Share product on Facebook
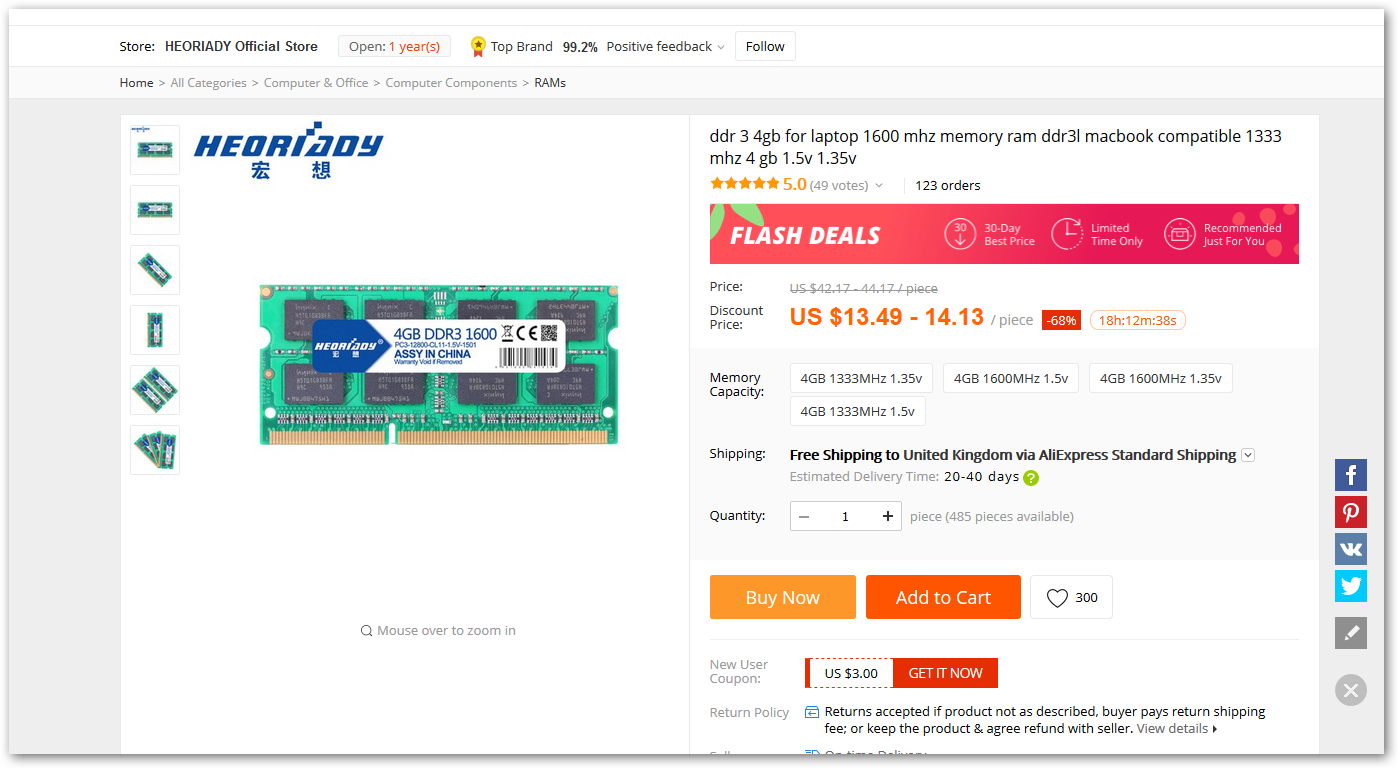Viewport: 1398px width, 768px height. point(1350,475)
